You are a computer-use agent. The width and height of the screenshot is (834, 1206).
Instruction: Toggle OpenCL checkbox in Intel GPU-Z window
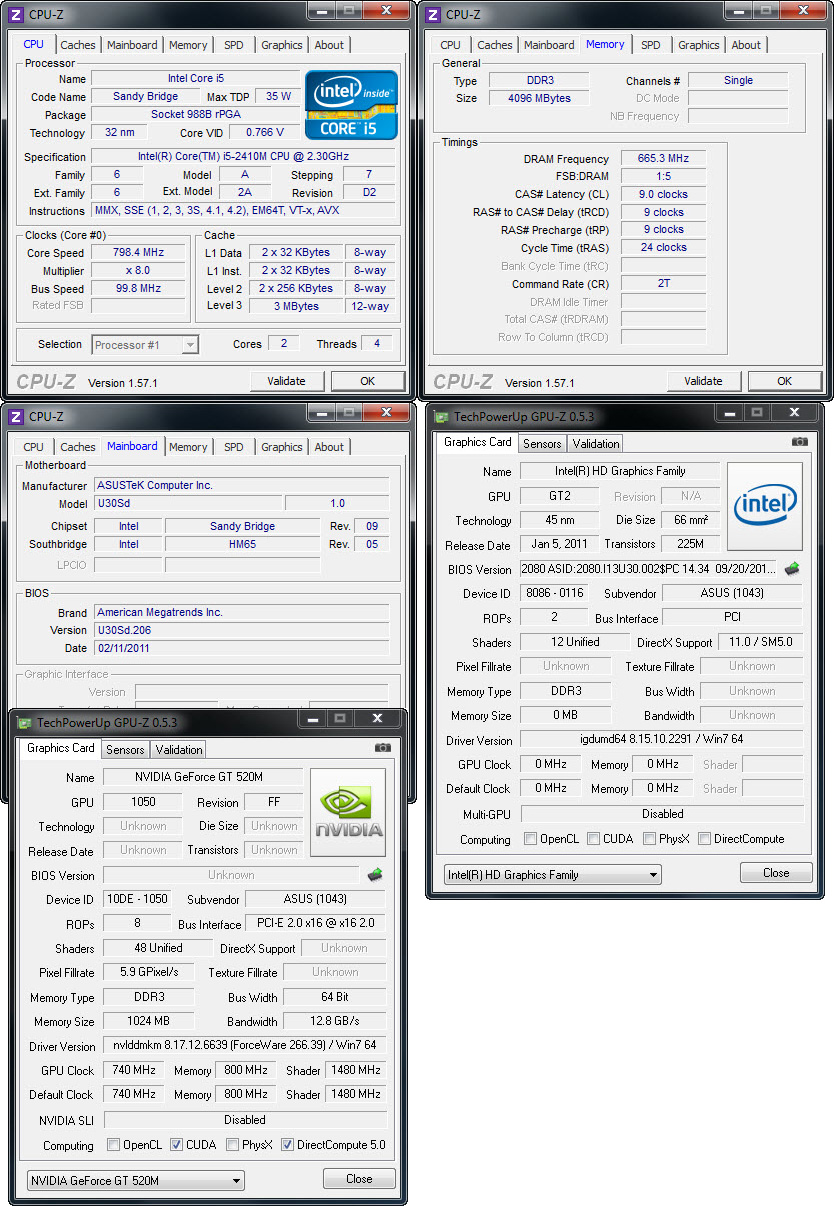click(531, 839)
